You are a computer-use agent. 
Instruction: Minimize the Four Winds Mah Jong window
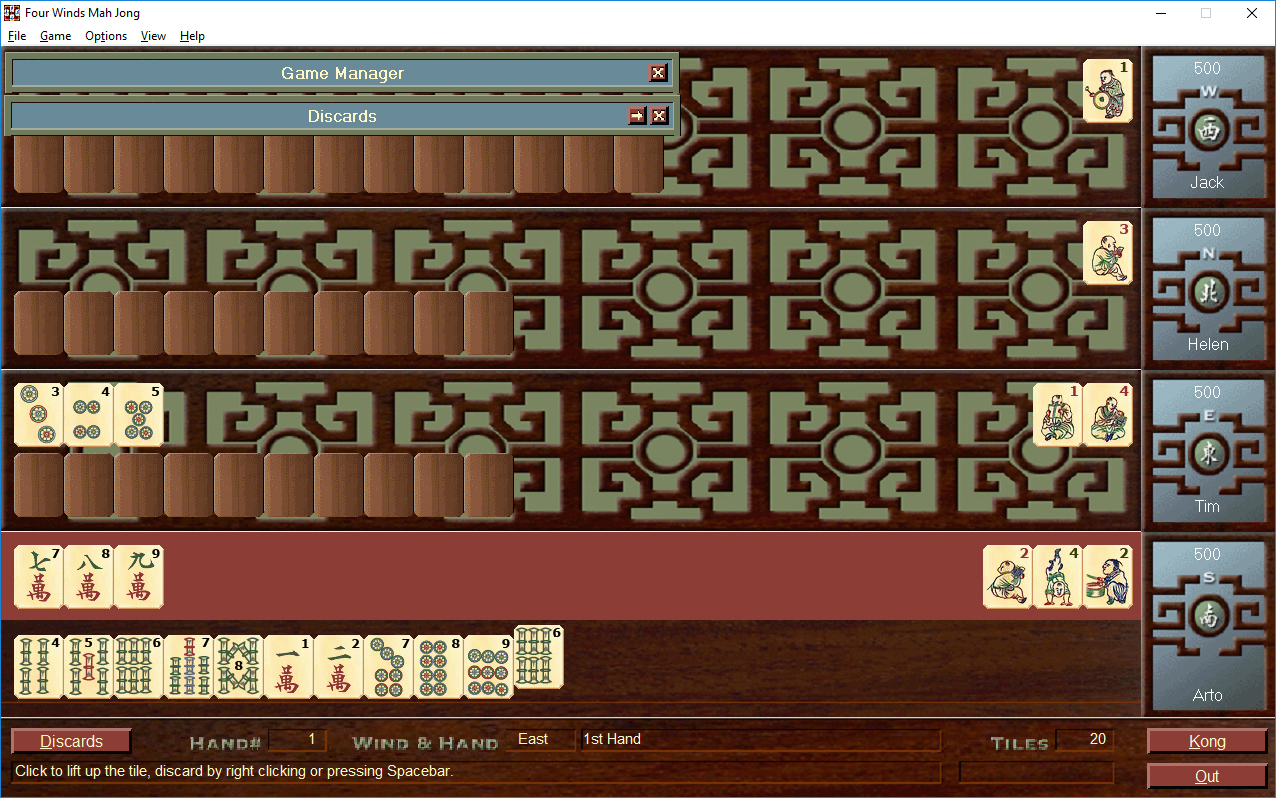pos(1160,13)
